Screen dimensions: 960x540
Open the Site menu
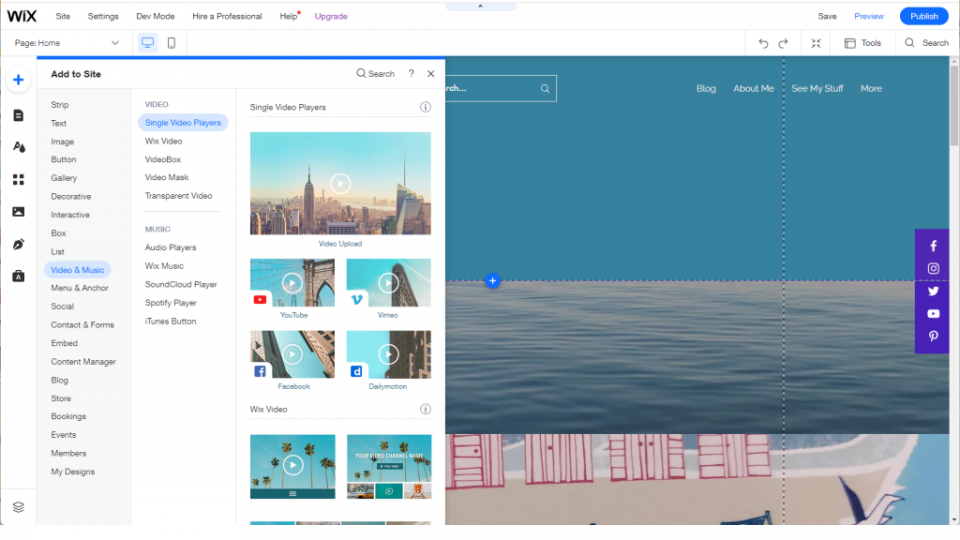(63, 17)
